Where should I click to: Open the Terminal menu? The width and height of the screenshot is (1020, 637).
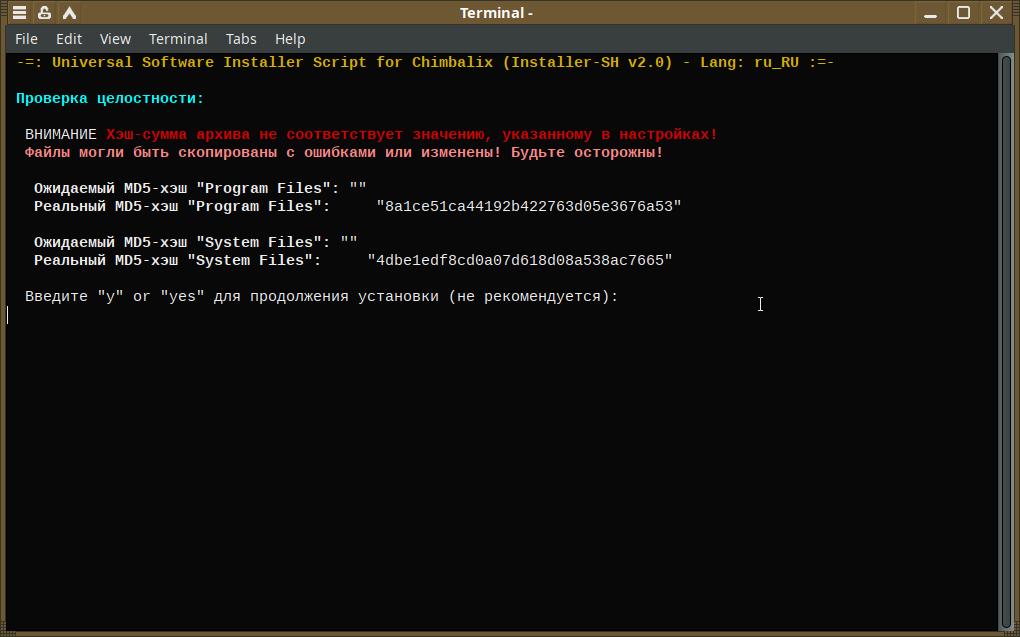click(178, 39)
